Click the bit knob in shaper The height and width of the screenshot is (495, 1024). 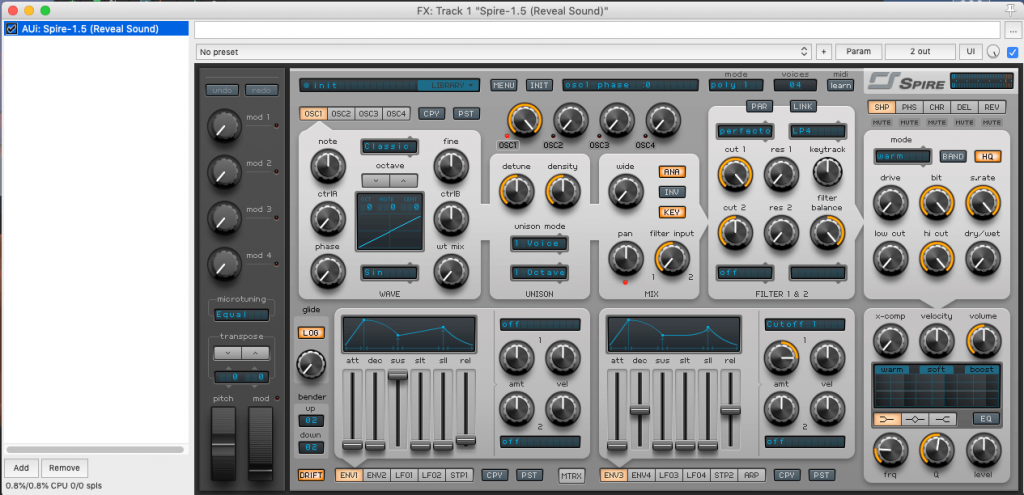[936, 202]
